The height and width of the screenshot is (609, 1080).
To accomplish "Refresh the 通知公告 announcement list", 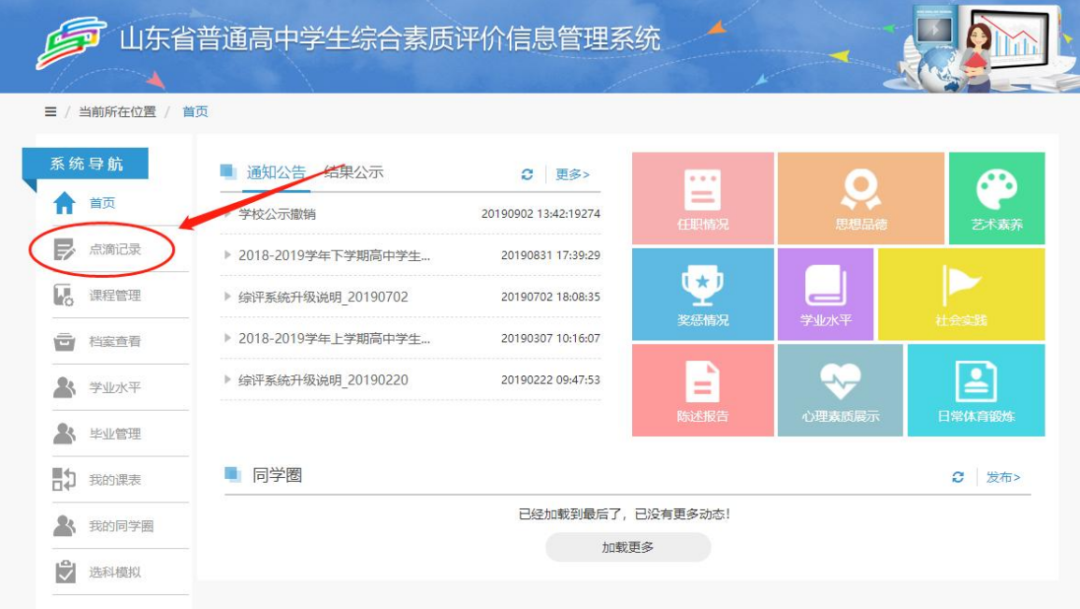I will click(528, 172).
